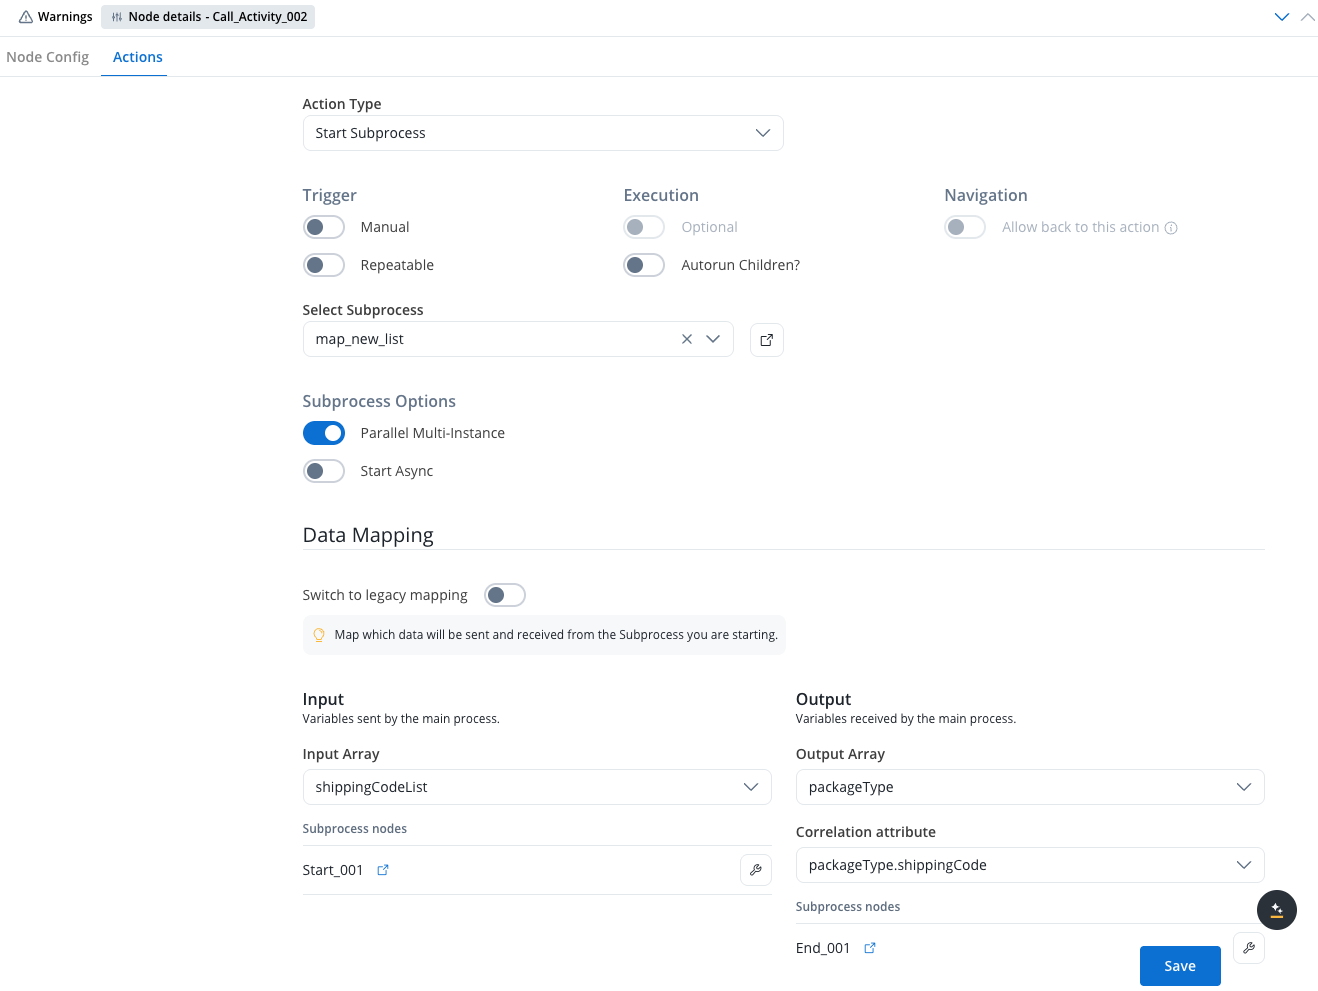Turn on the Repeatable toggle
Image resolution: width=1318 pixels, height=991 pixels.
click(x=324, y=265)
